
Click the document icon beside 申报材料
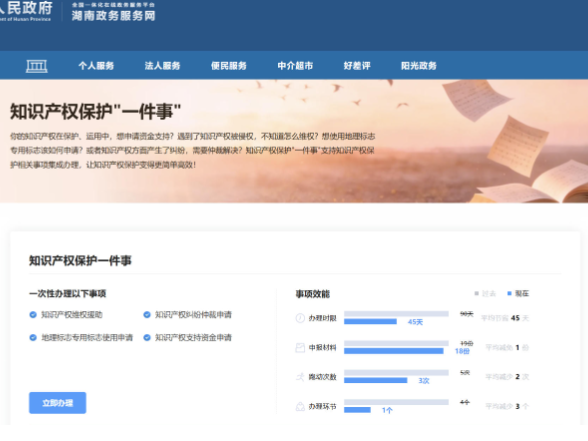[300, 348]
